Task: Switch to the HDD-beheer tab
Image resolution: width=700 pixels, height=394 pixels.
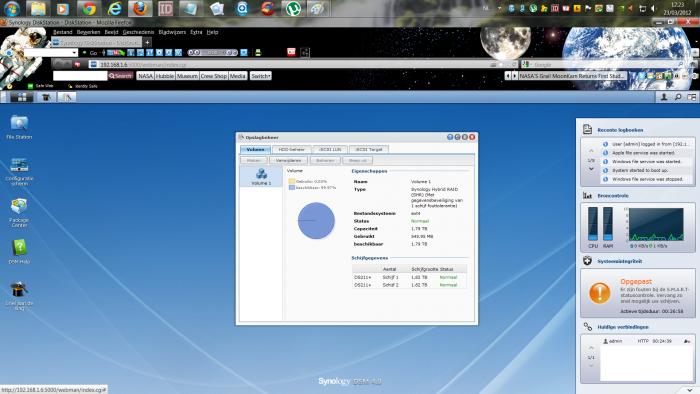Action: point(292,149)
